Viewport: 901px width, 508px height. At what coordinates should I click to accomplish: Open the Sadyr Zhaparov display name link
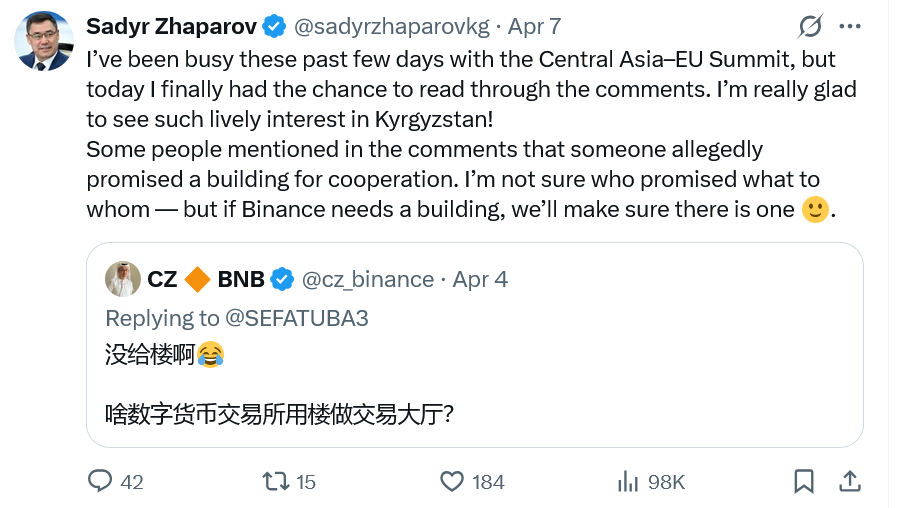pos(172,25)
